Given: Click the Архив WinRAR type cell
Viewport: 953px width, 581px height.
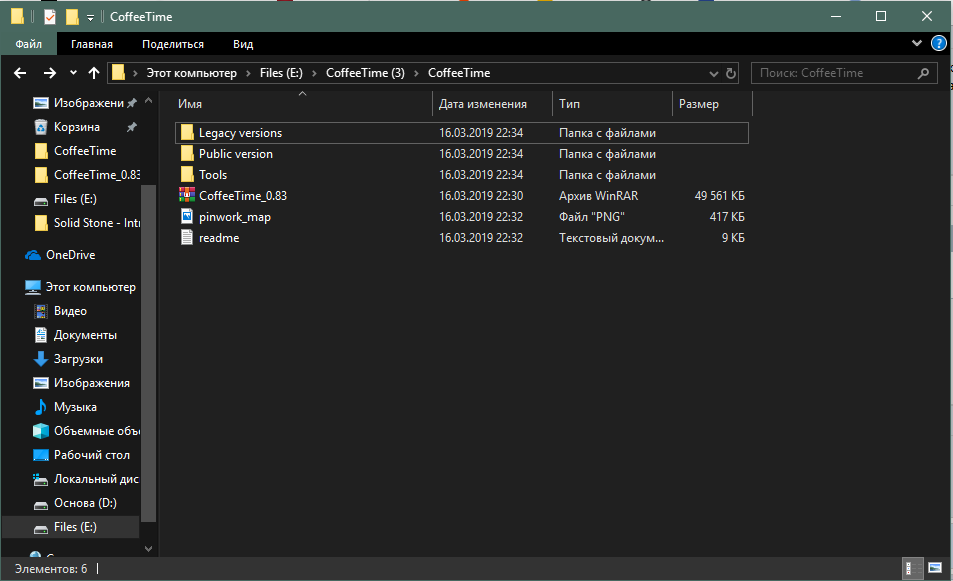Looking at the screenshot, I should pyautogui.click(x=599, y=196).
